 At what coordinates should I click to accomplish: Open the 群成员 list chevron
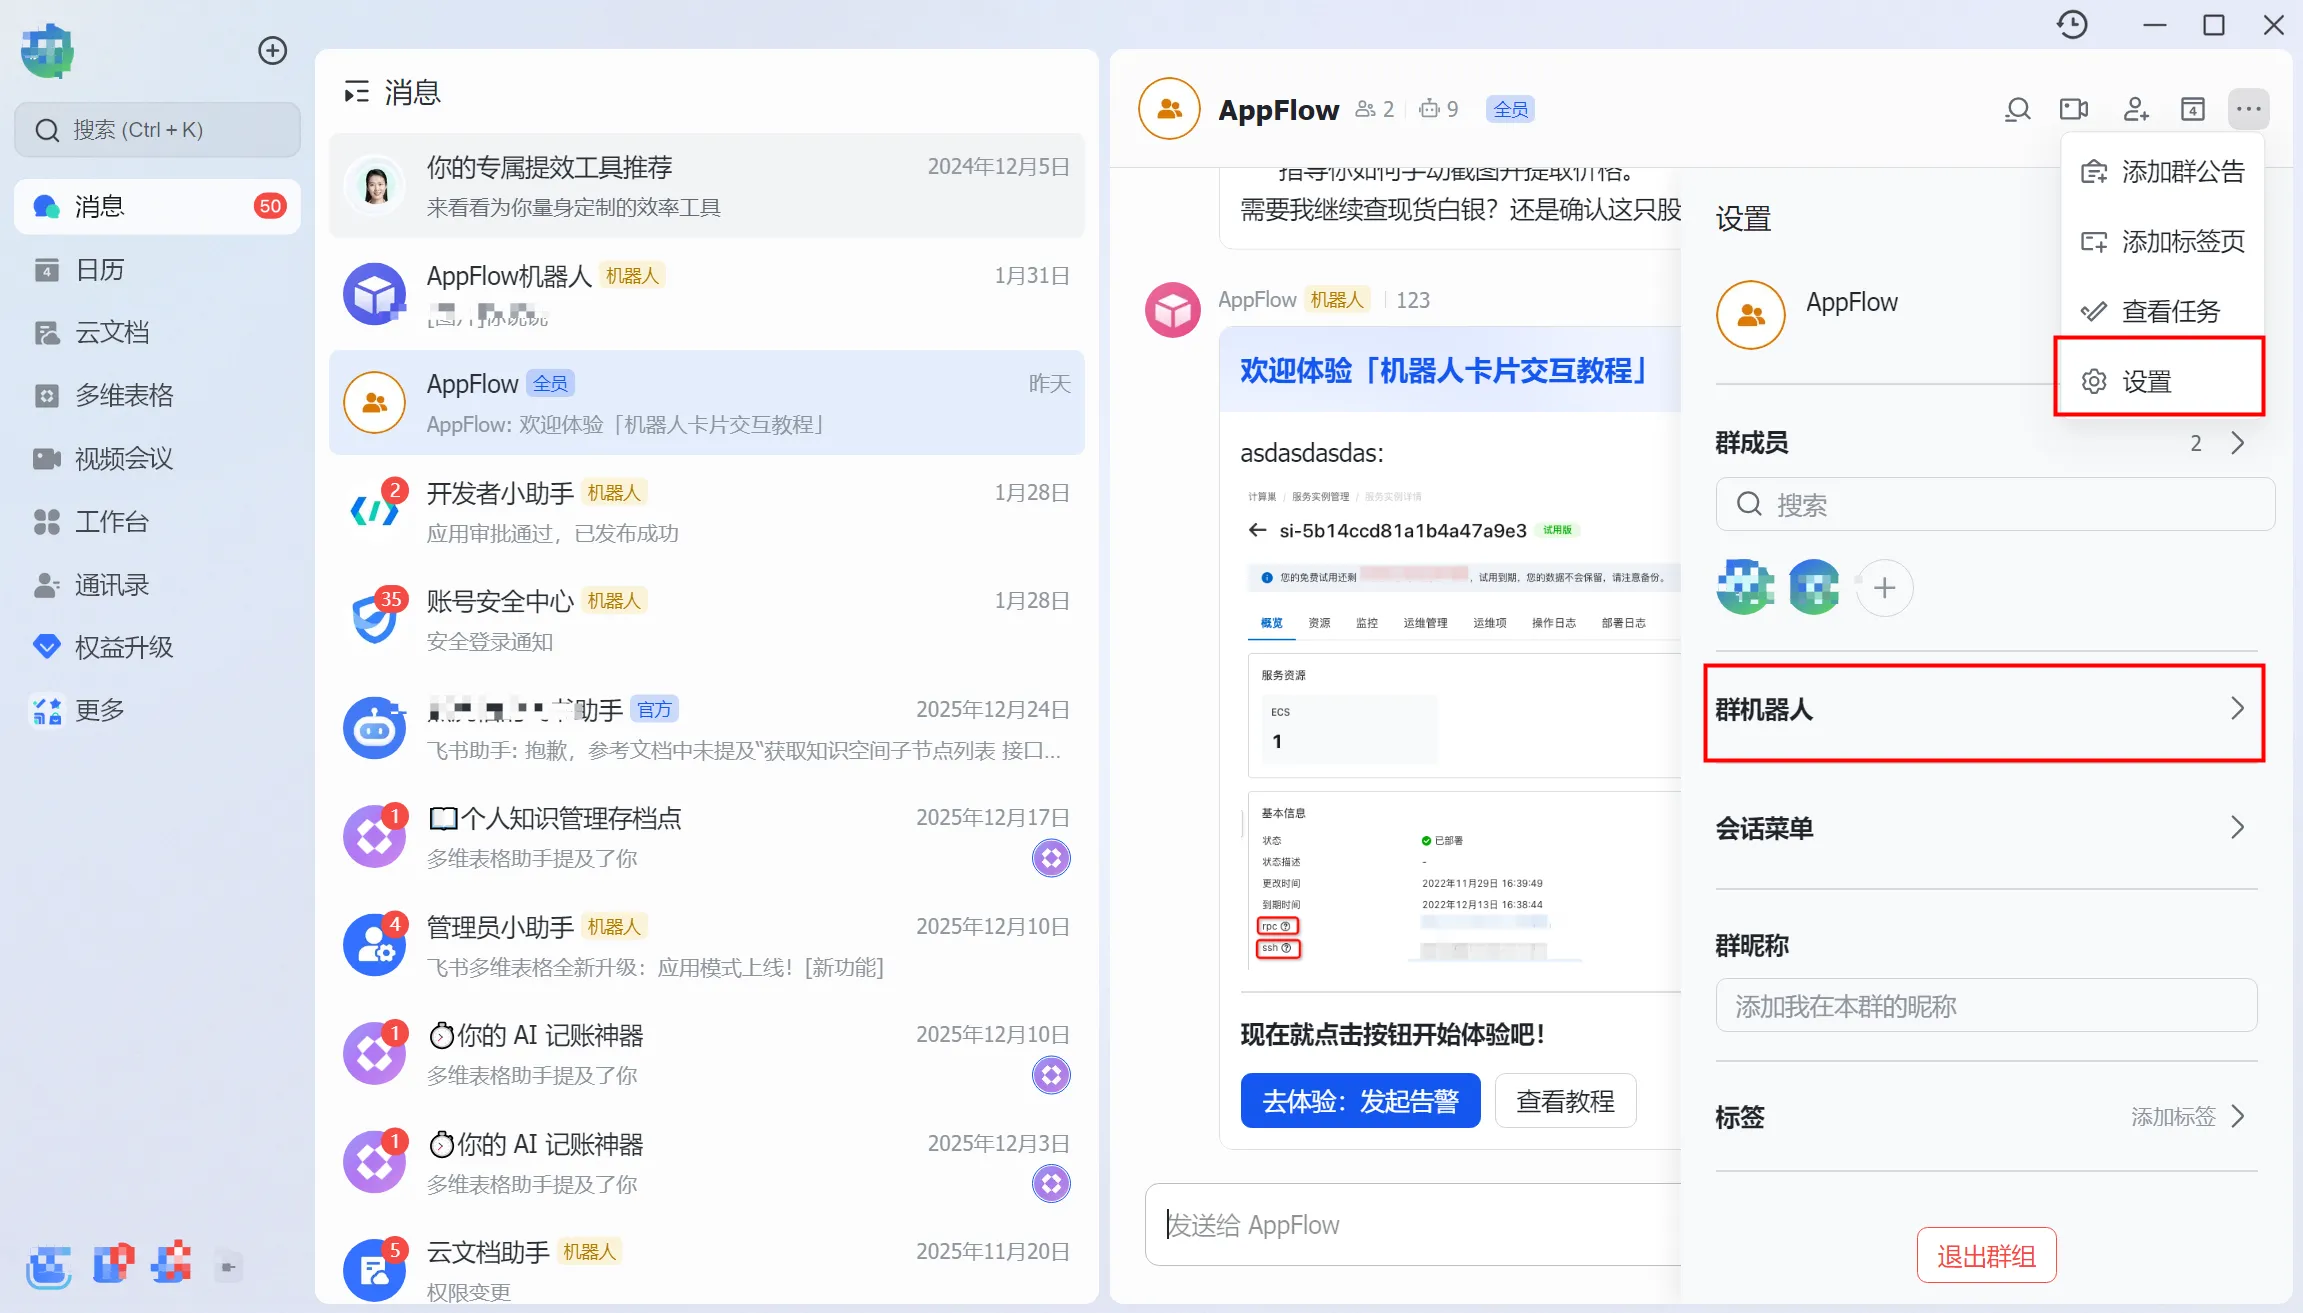2238,443
